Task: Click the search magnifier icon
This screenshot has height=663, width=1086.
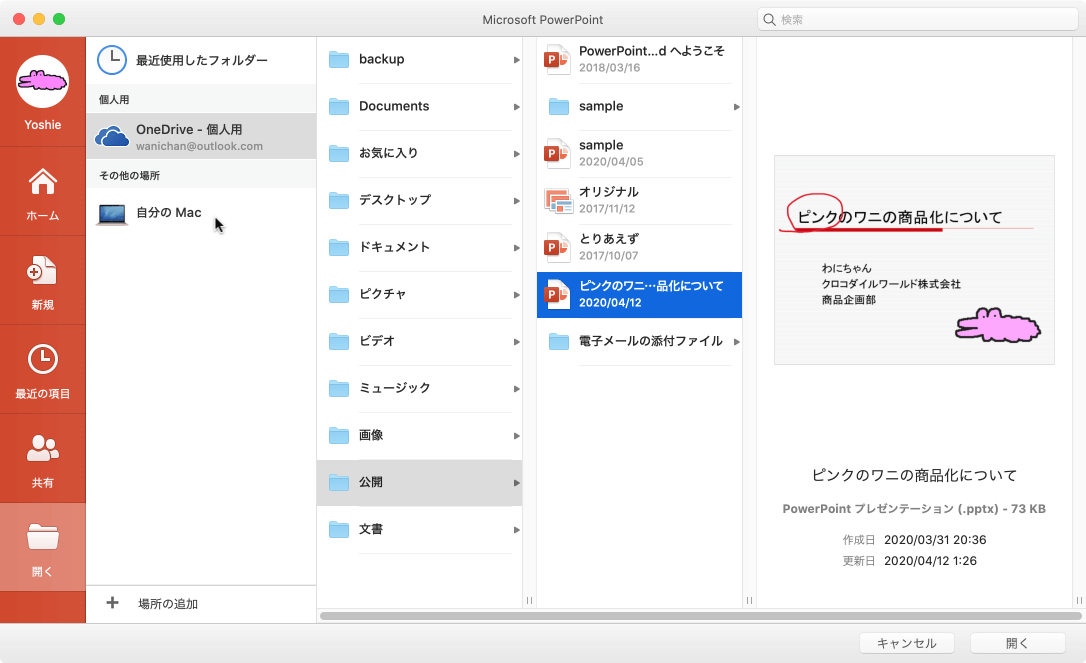Action: coord(769,19)
